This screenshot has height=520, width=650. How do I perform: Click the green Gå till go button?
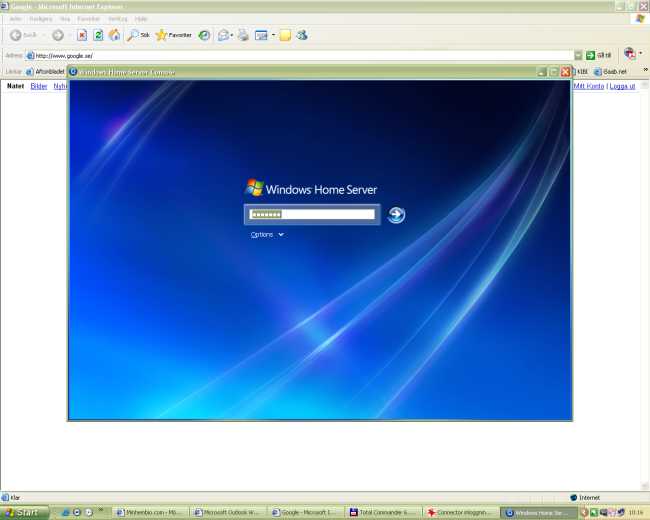598,55
